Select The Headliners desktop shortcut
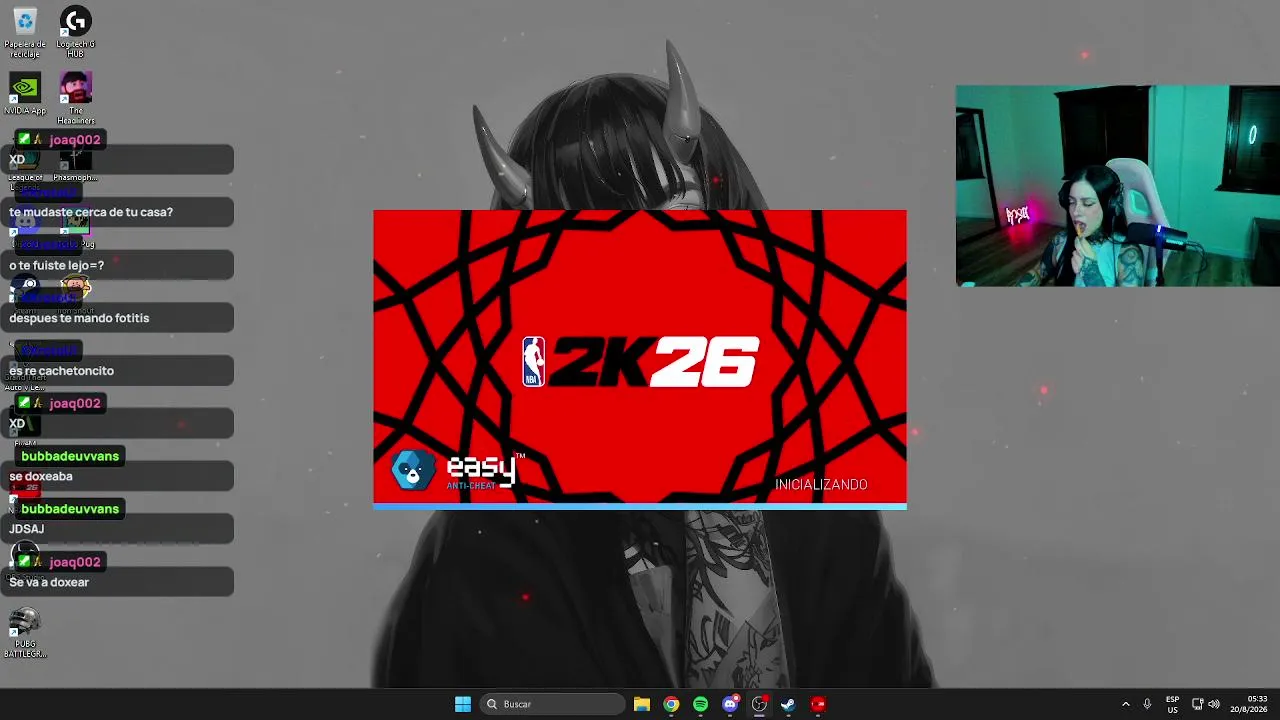The height and width of the screenshot is (720, 1280). click(76, 96)
